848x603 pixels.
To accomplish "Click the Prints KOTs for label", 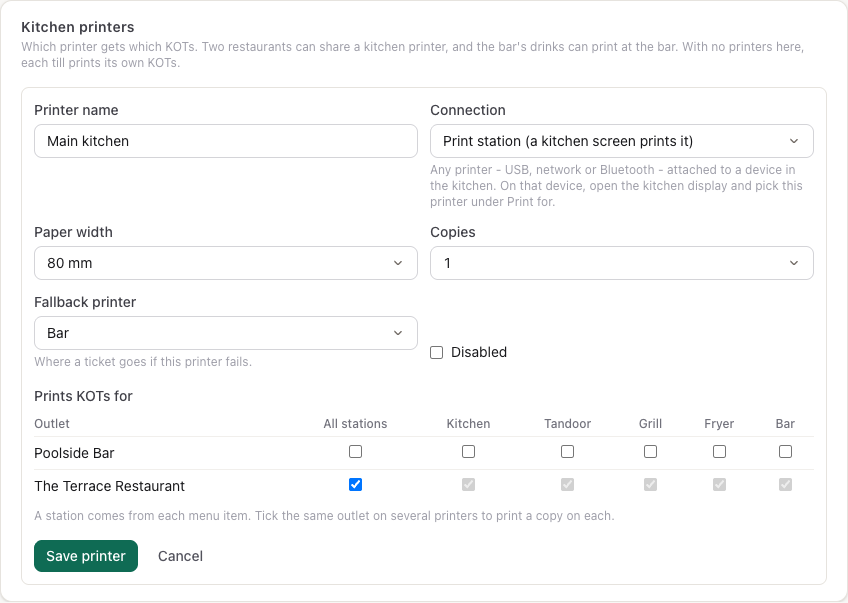I will (83, 396).
